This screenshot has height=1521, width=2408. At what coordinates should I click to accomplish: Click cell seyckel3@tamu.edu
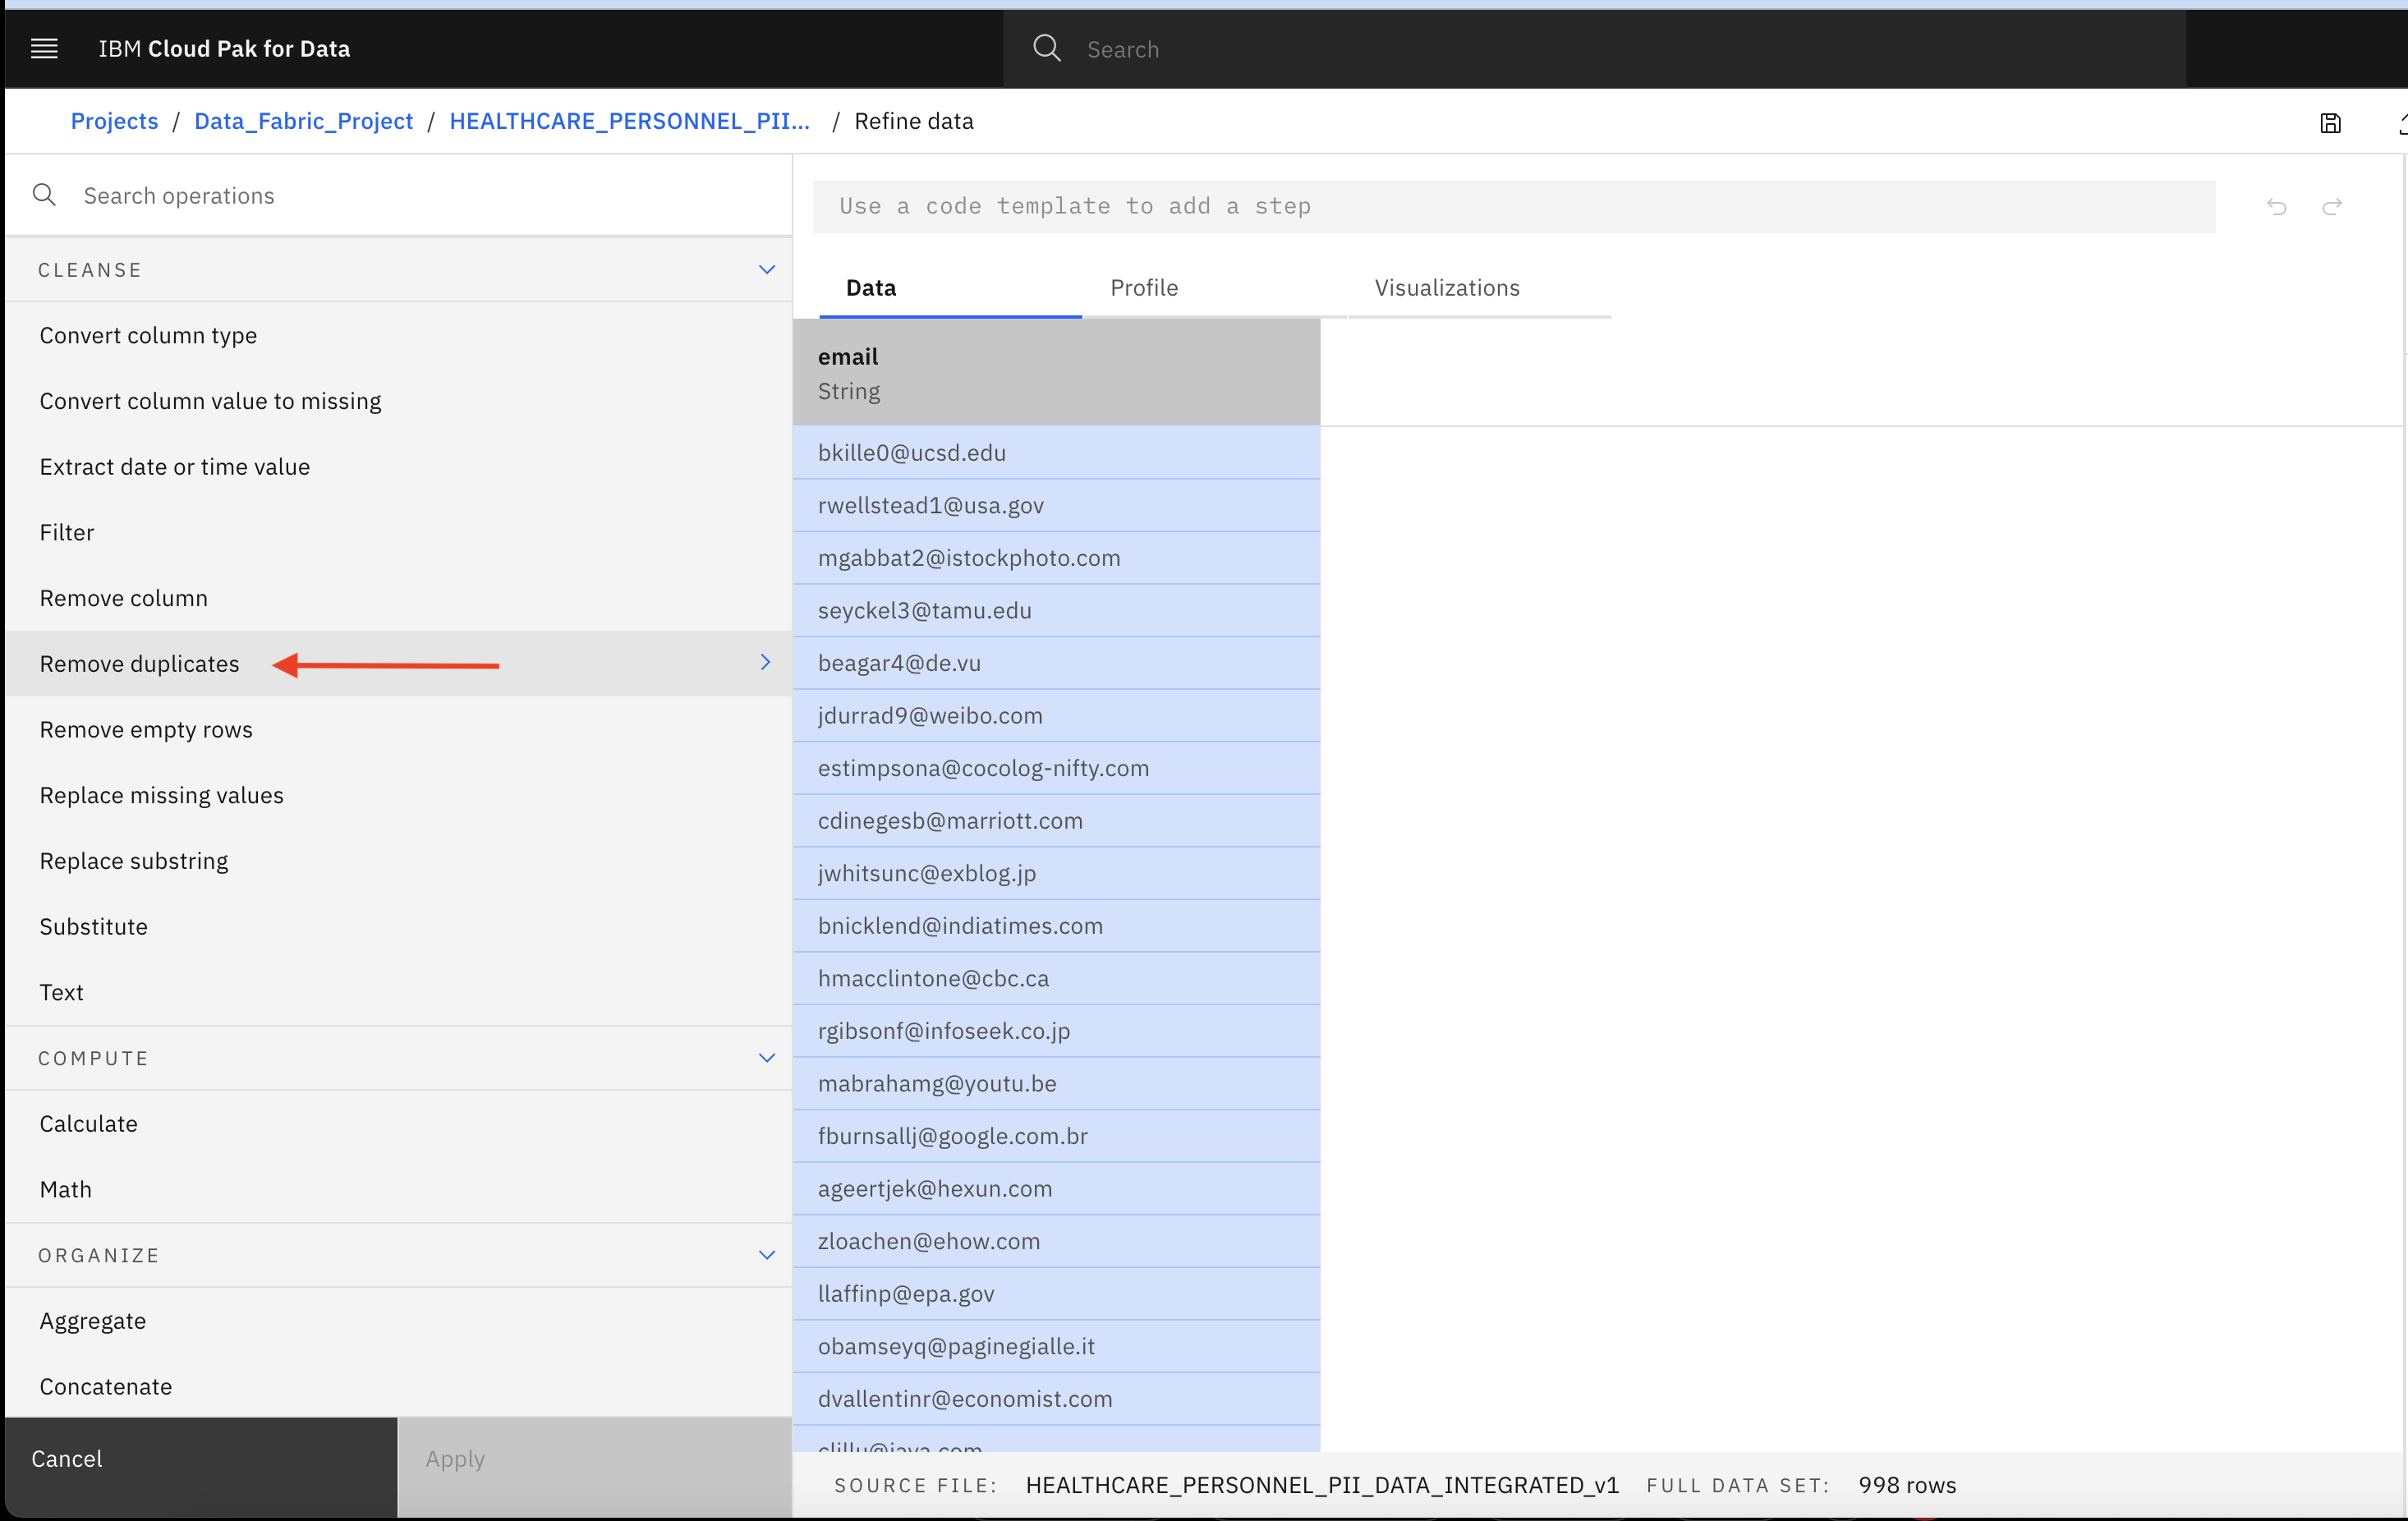(x=1056, y=611)
